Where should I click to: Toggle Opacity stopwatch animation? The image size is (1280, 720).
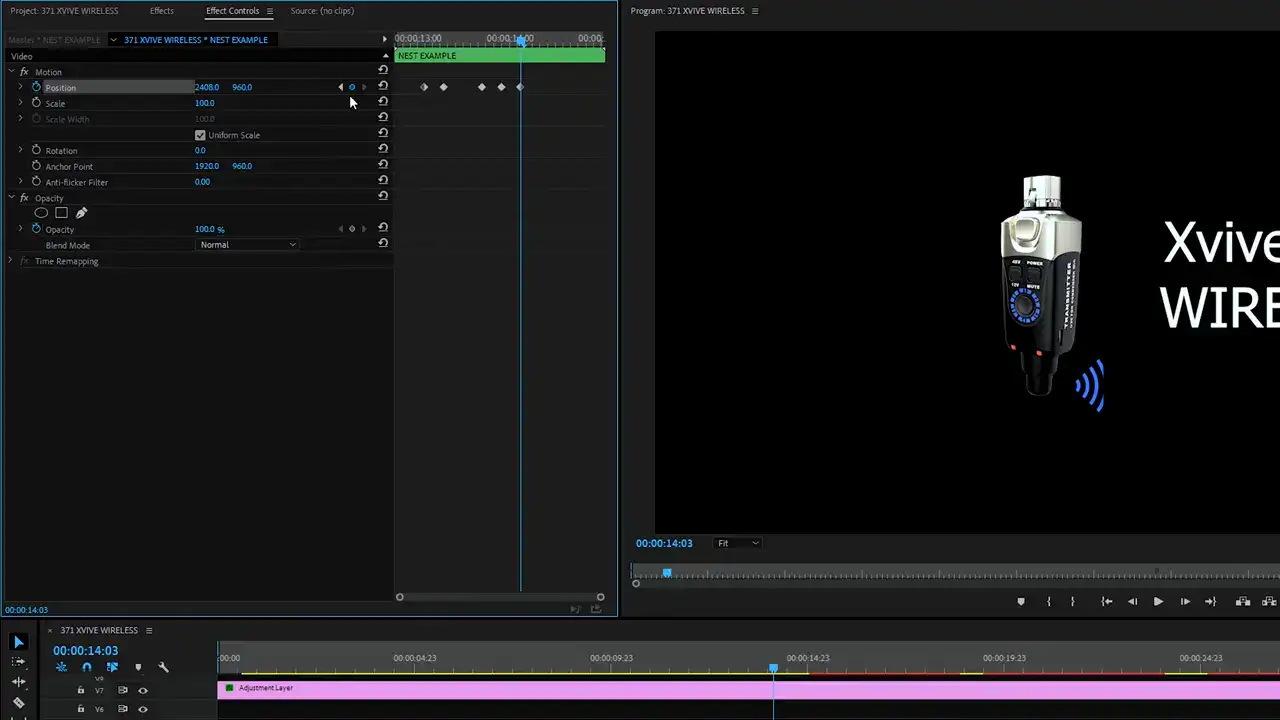click(x=36, y=229)
